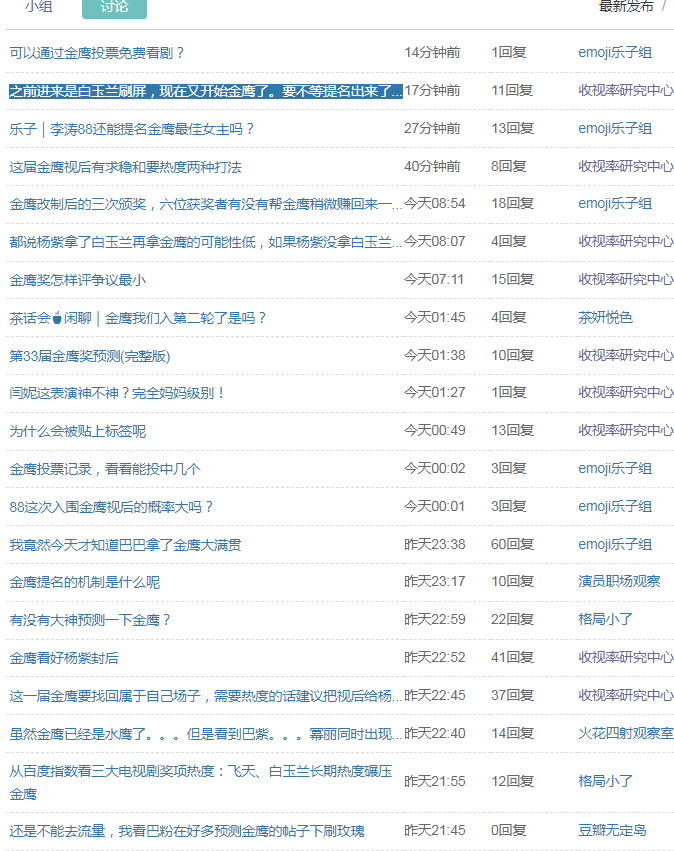Click the 22回复 reply count

click(x=512, y=619)
